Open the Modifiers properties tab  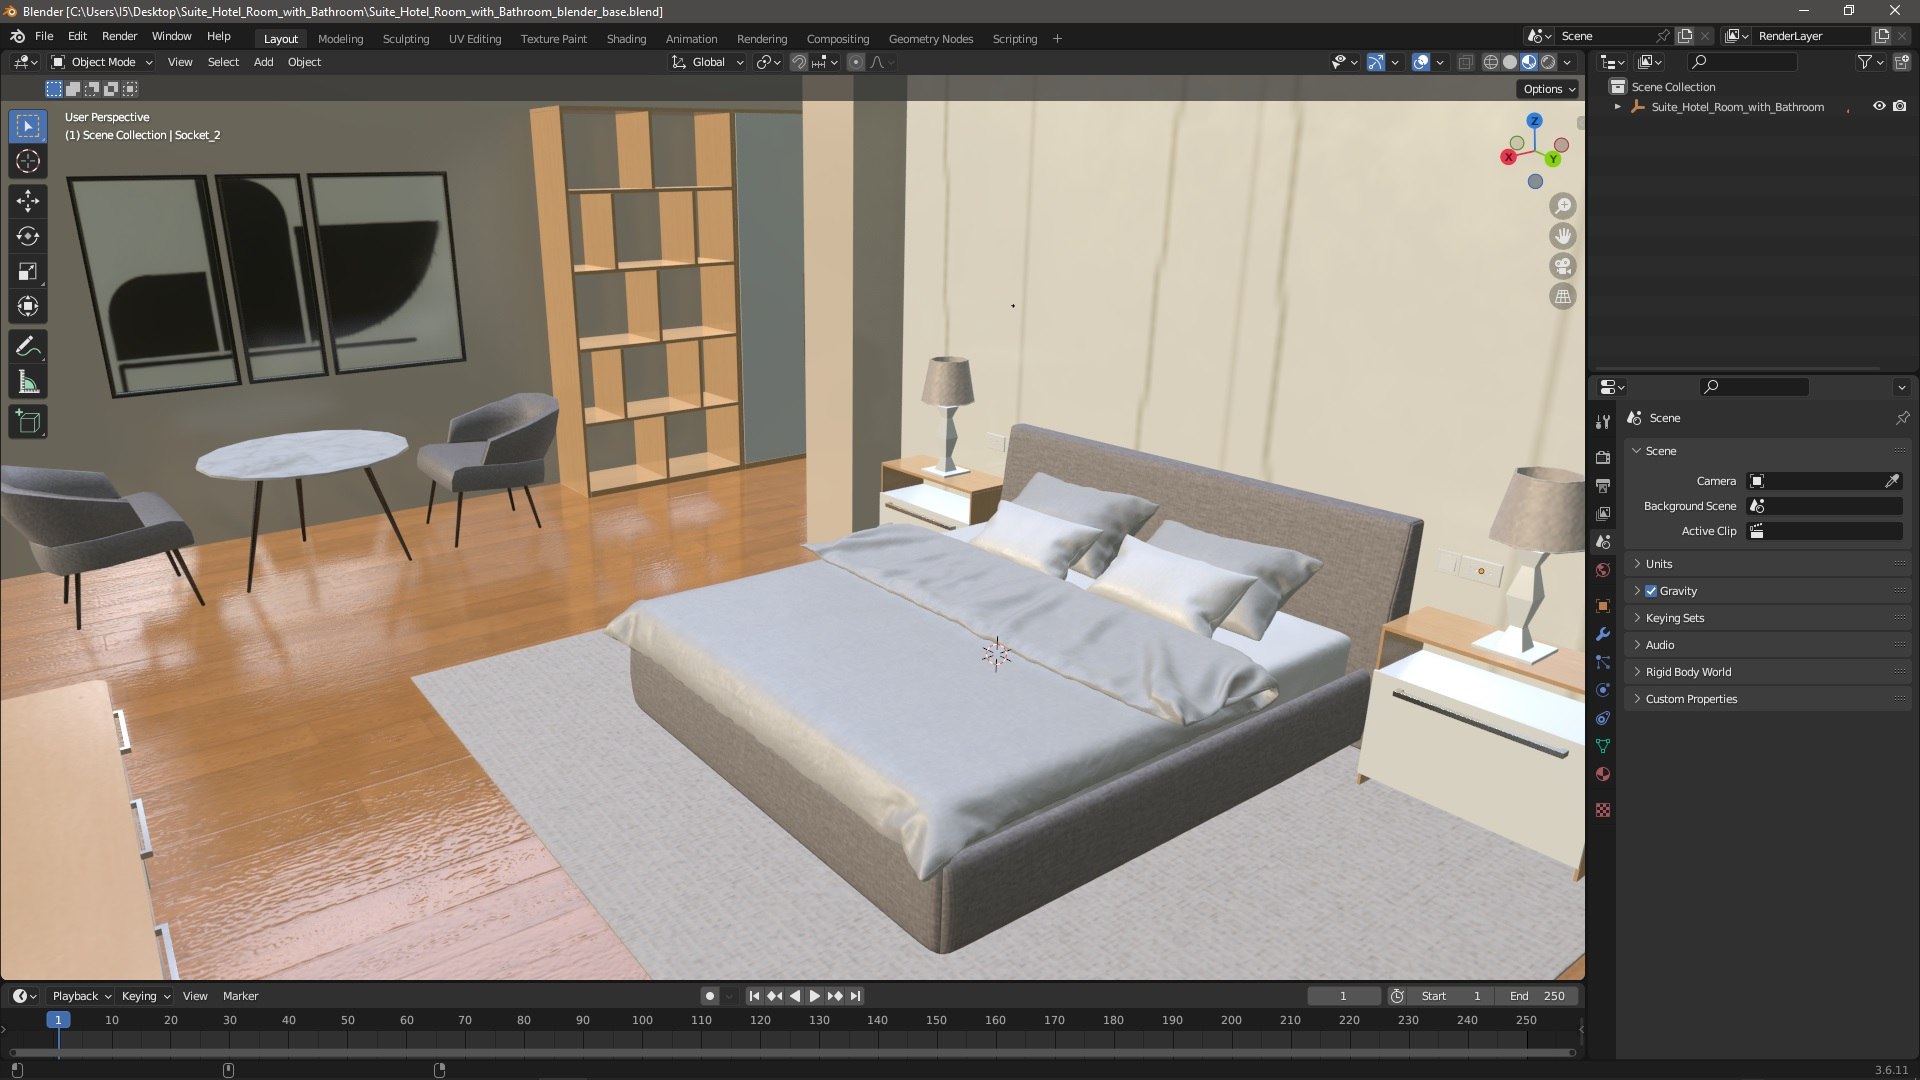click(x=1603, y=634)
